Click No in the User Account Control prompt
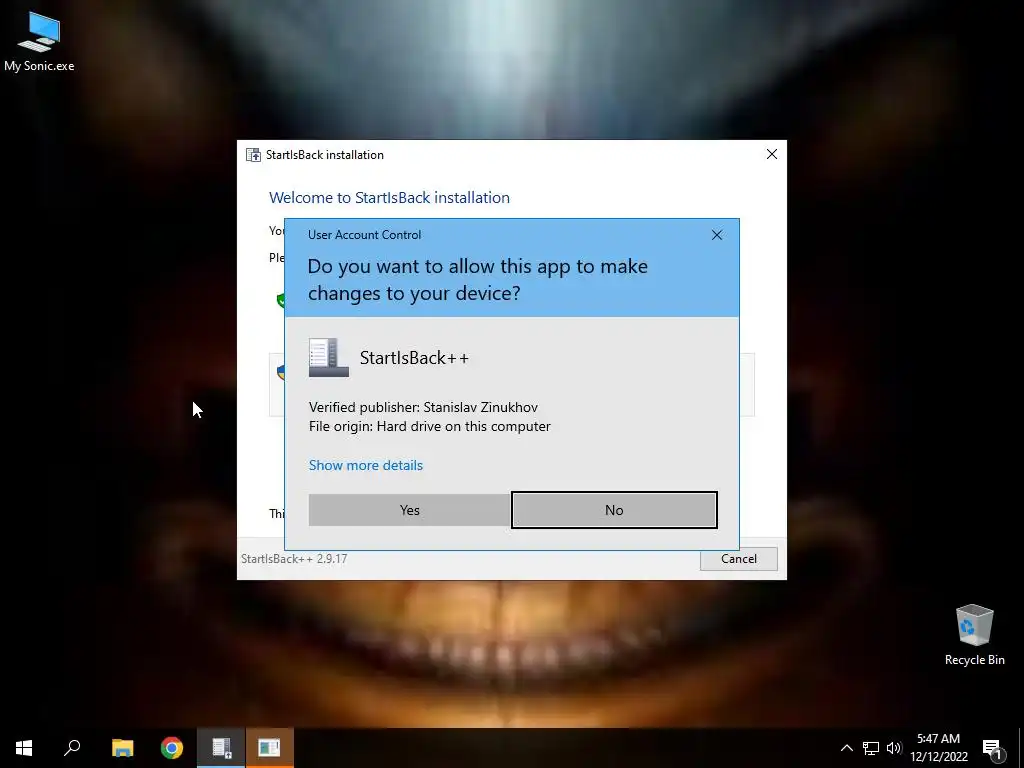Image resolution: width=1024 pixels, height=768 pixels. [x=614, y=510]
